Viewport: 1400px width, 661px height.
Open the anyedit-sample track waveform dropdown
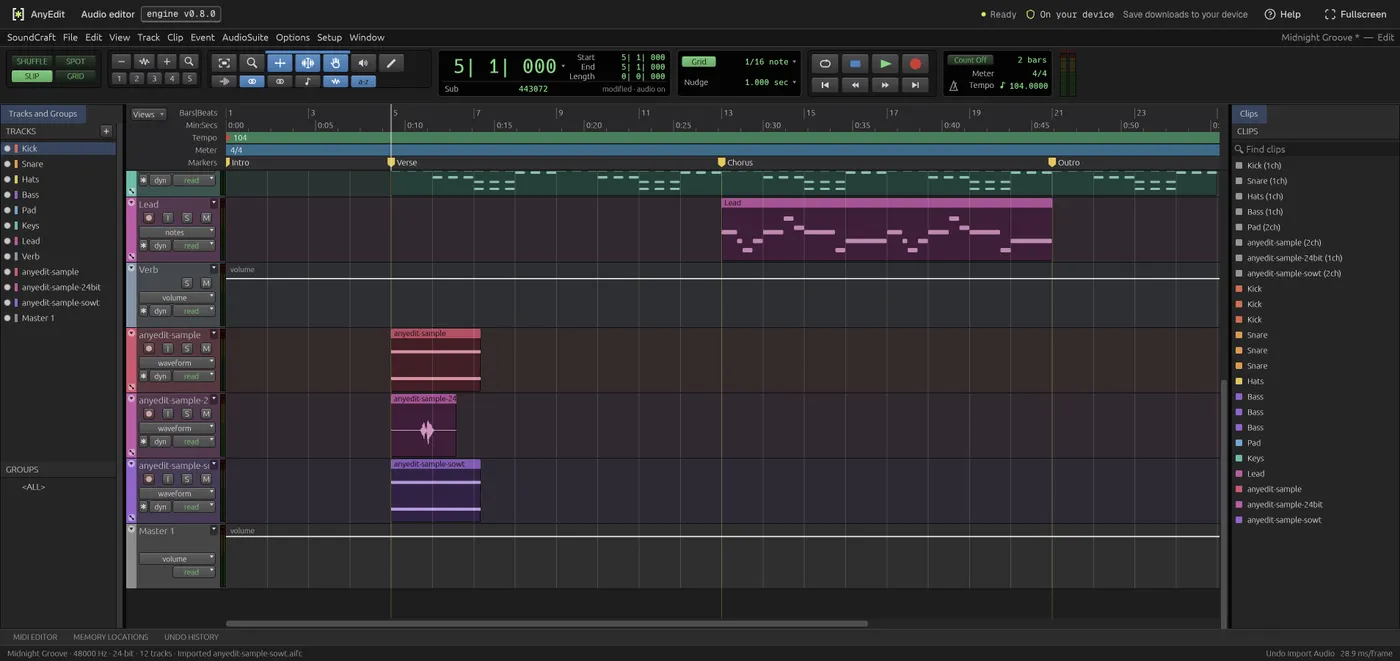[177, 363]
